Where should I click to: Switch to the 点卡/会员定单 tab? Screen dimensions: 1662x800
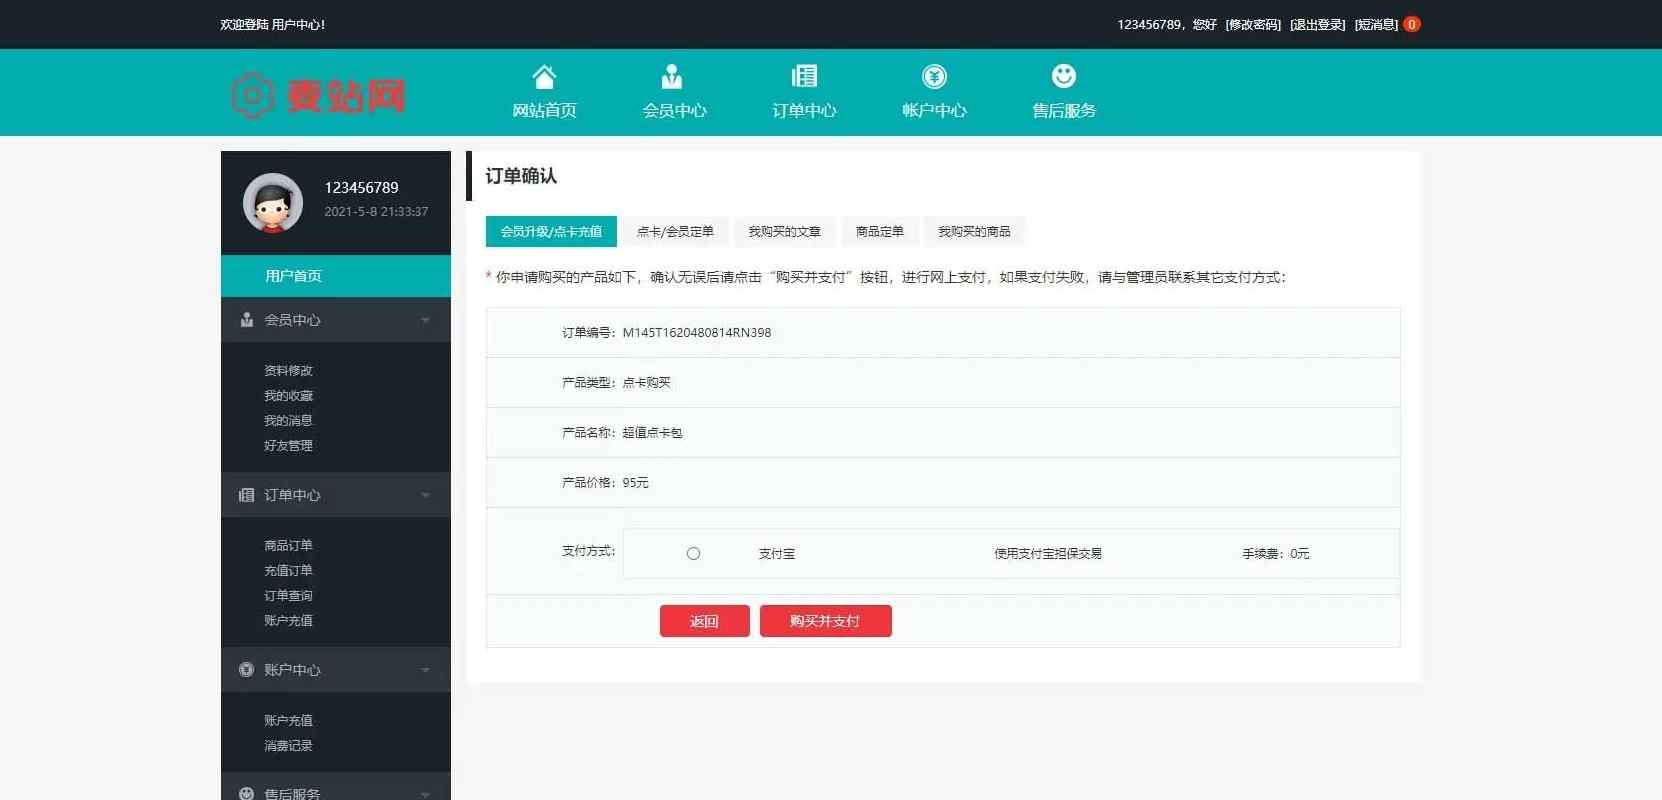(x=675, y=232)
